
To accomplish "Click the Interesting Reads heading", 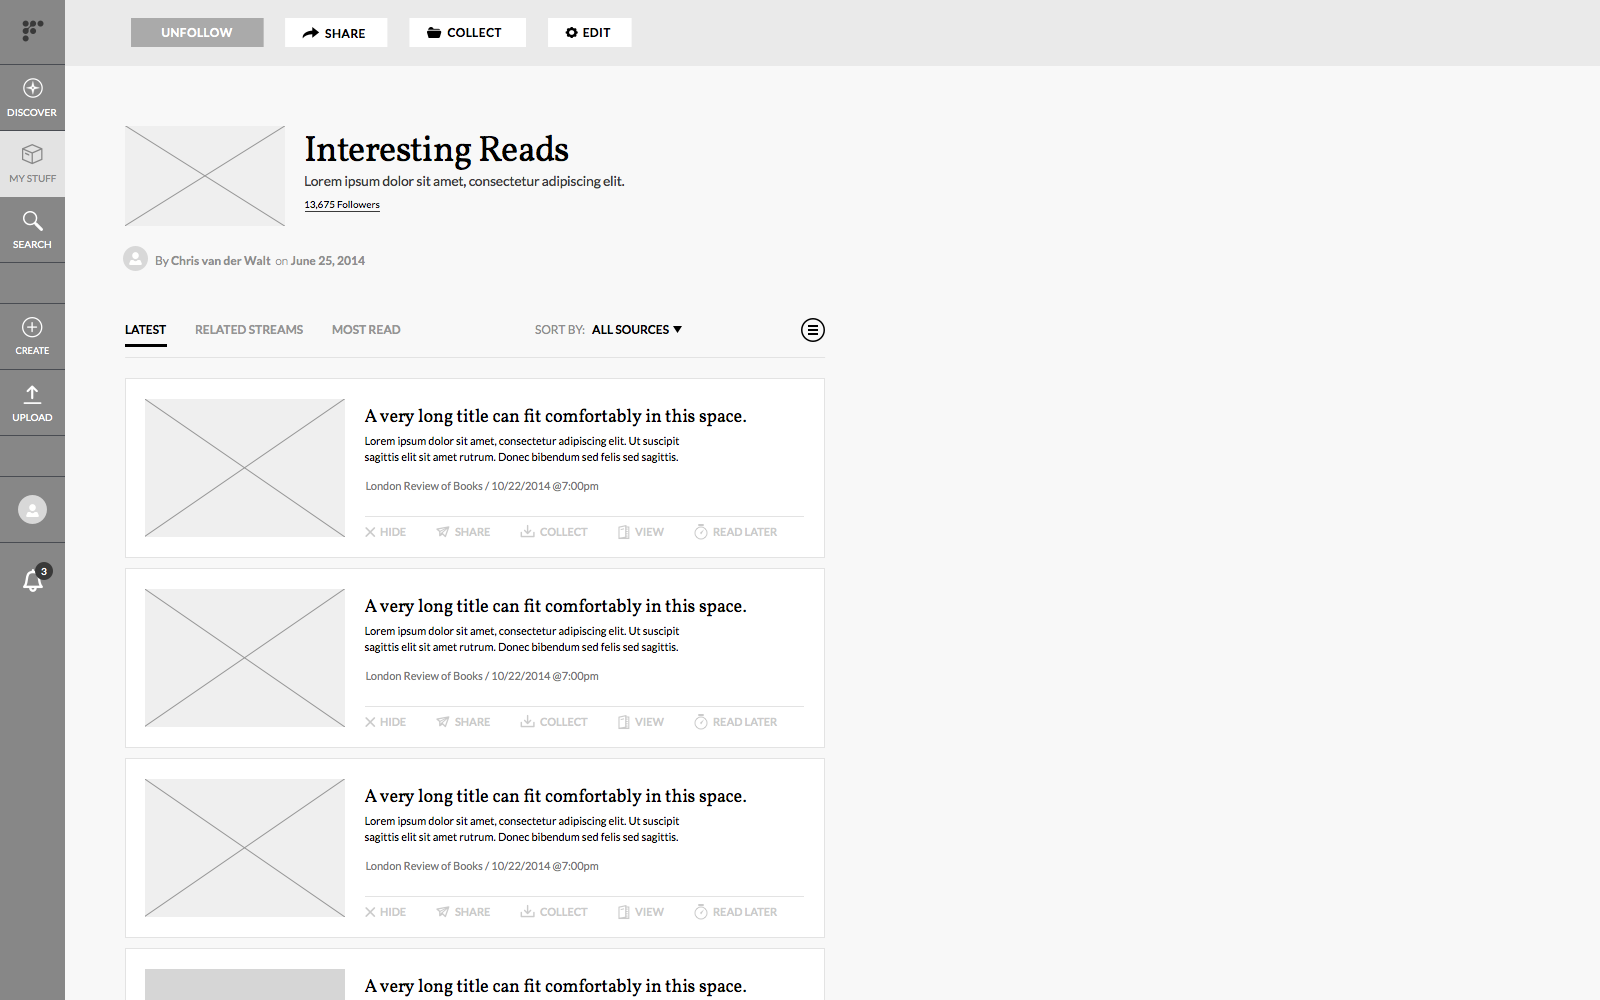I will click(x=437, y=149).
